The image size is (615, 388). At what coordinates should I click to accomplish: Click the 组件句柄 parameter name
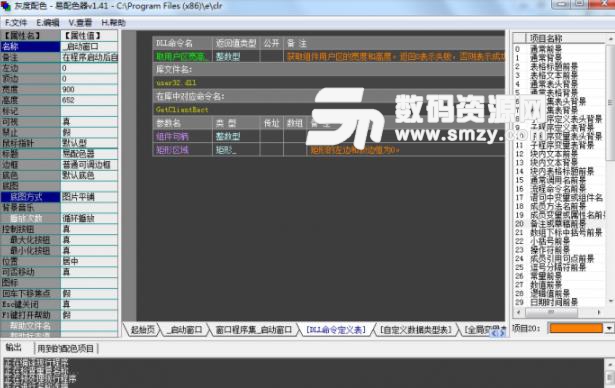tap(173, 136)
